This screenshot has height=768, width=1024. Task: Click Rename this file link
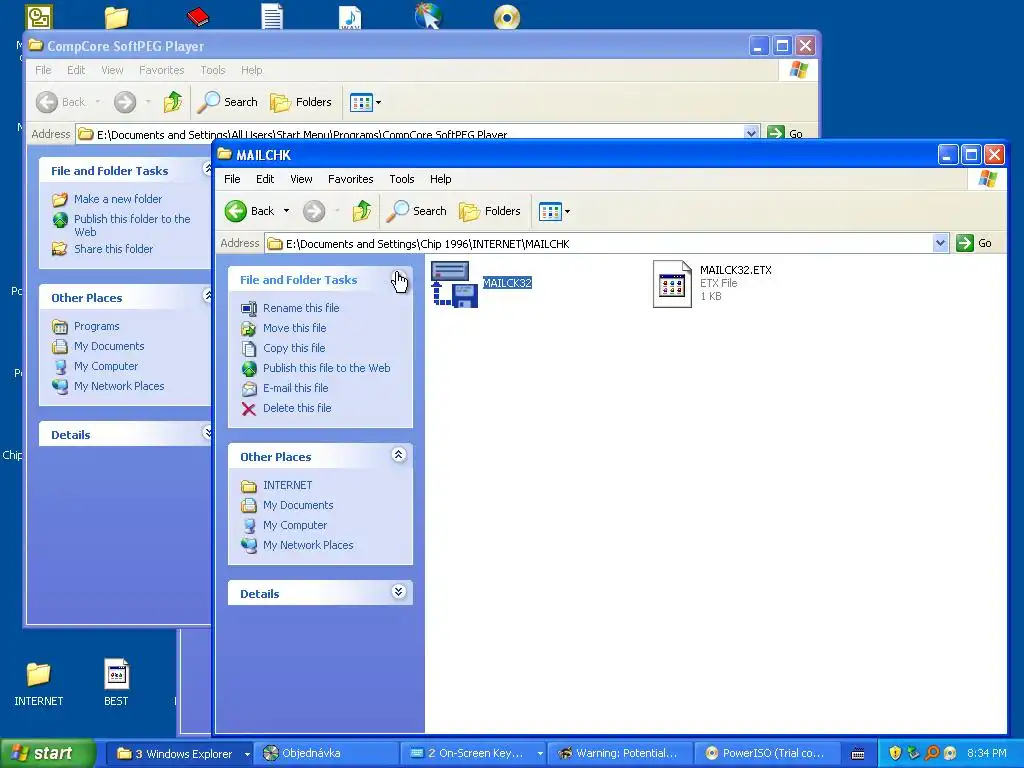[301, 308]
